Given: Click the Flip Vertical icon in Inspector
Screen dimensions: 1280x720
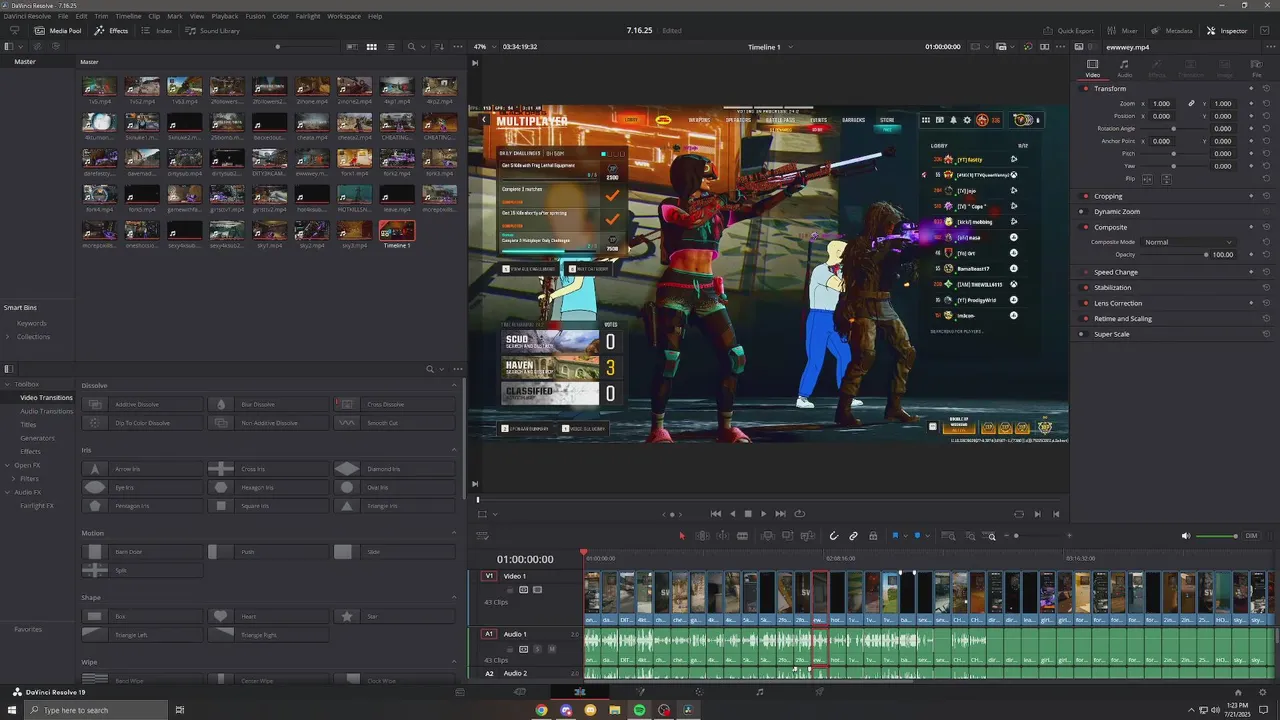Looking at the screenshot, I should 1165,179.
